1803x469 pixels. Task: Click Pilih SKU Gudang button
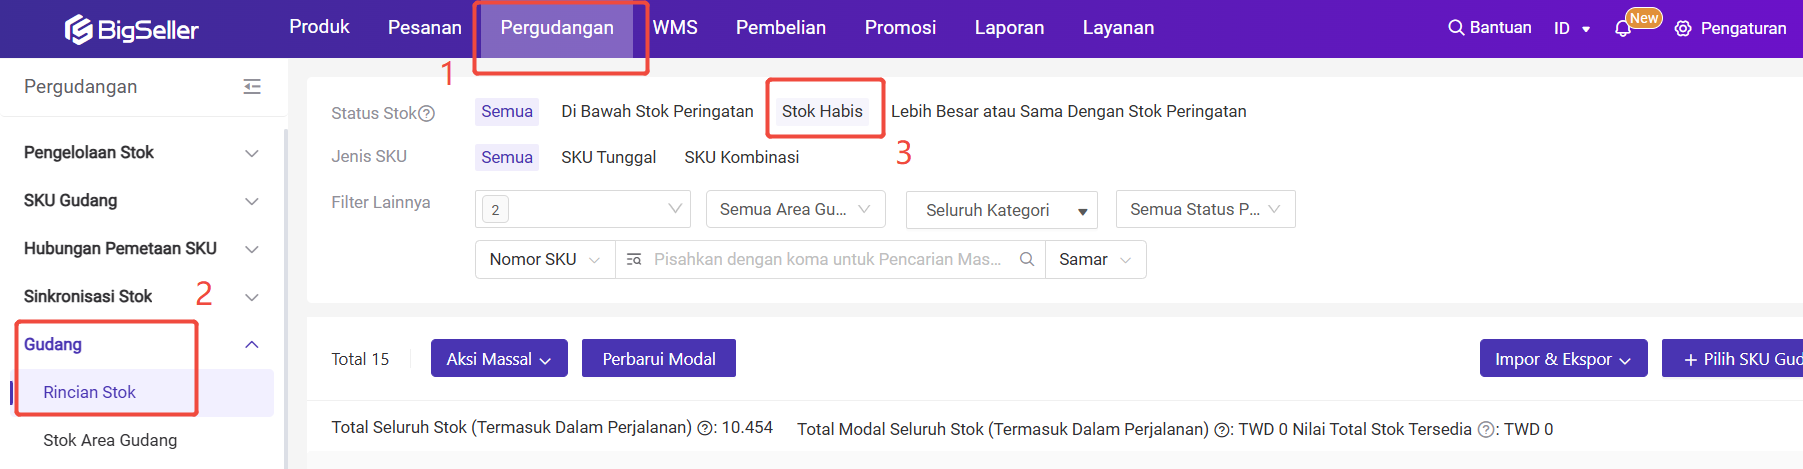(1732, 358)
